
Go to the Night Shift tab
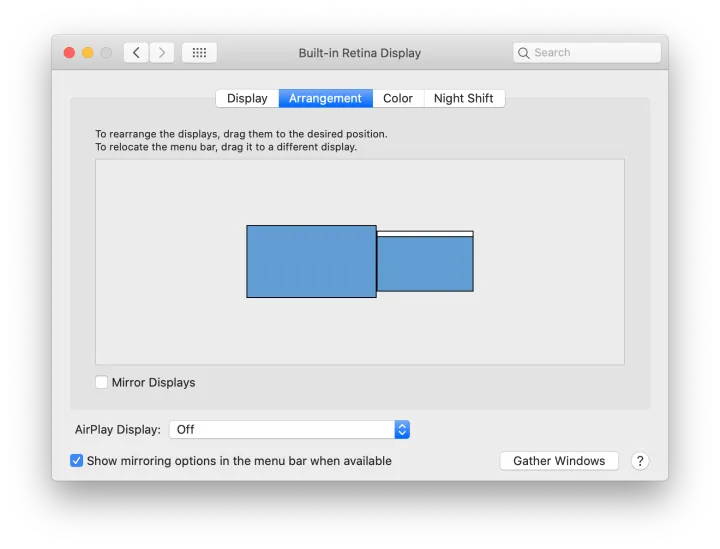click(x=464, y=98)
